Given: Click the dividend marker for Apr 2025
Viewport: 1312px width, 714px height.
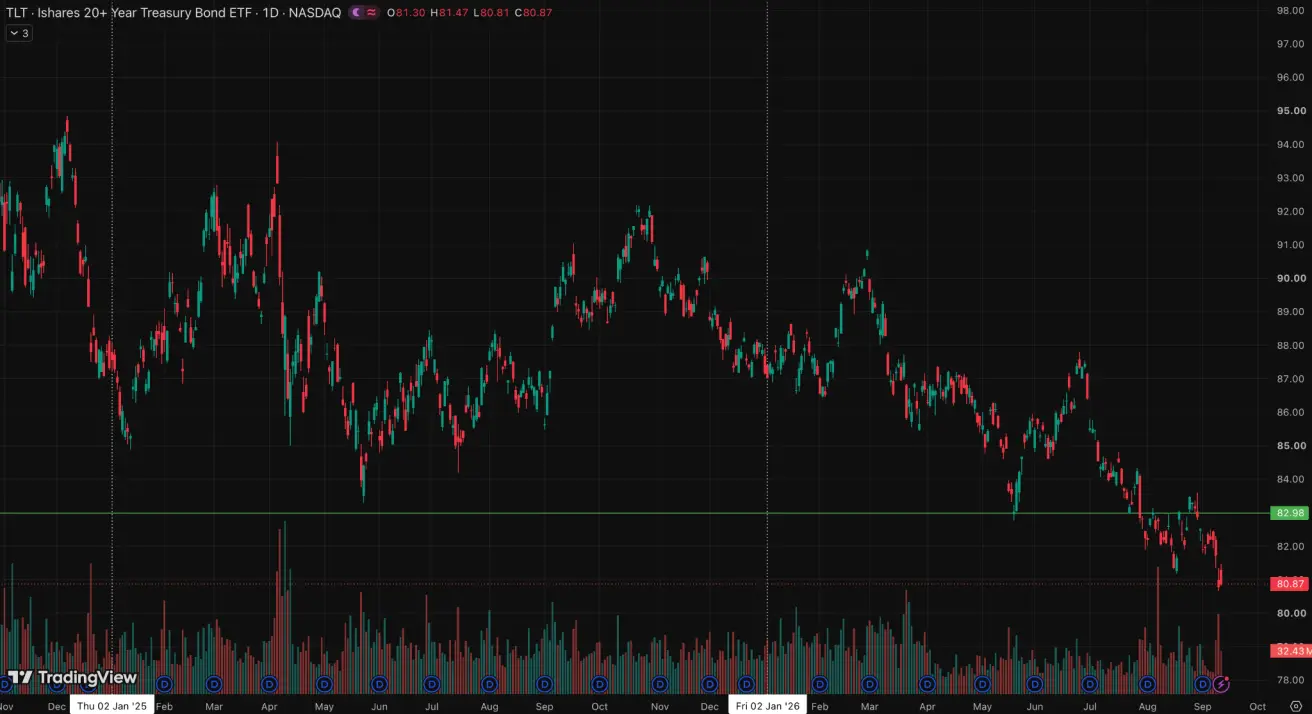Looking at the screenshot, I should click(x=268, y=684).
